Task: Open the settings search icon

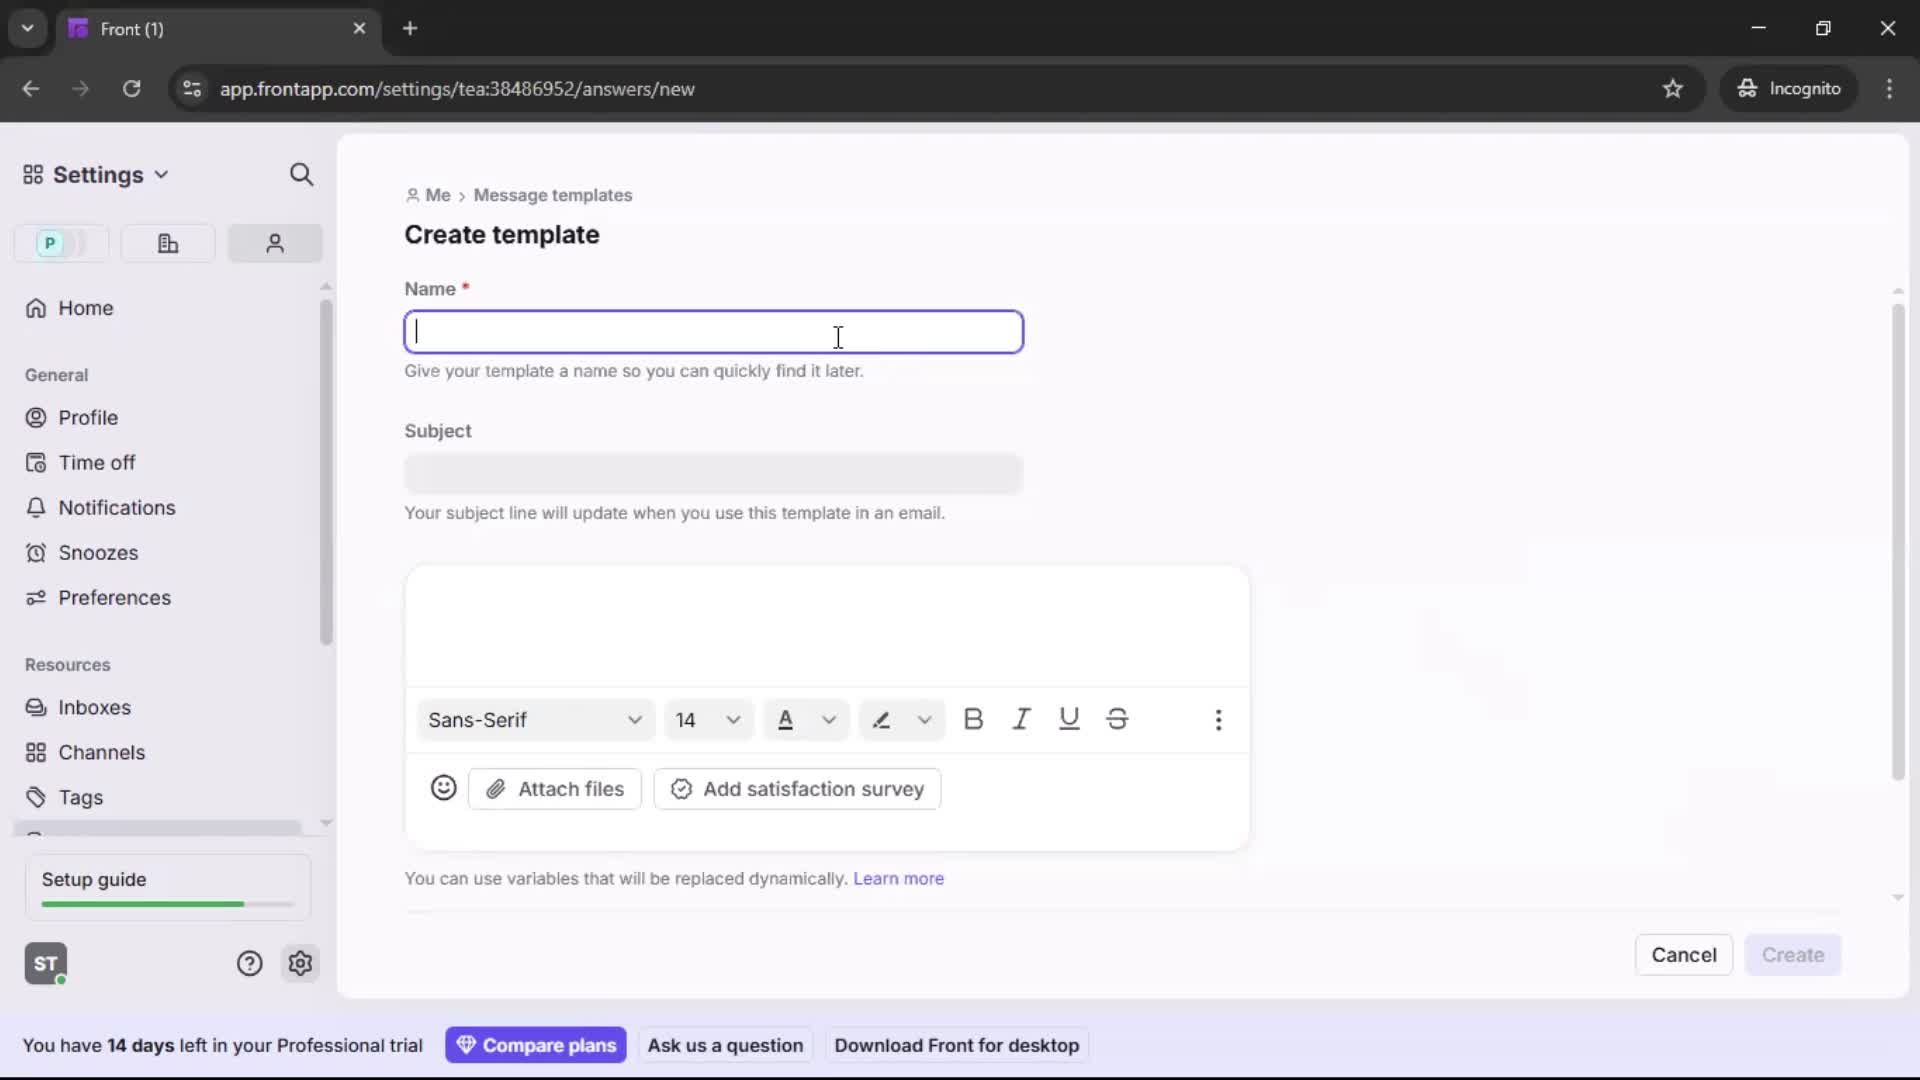Action: click(x=302, y=174)
